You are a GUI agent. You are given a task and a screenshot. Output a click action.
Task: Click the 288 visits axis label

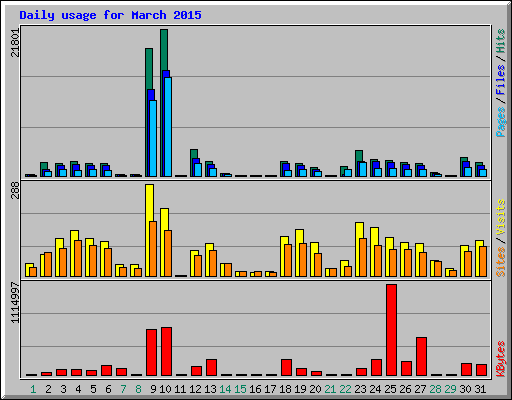click(15, 190)
